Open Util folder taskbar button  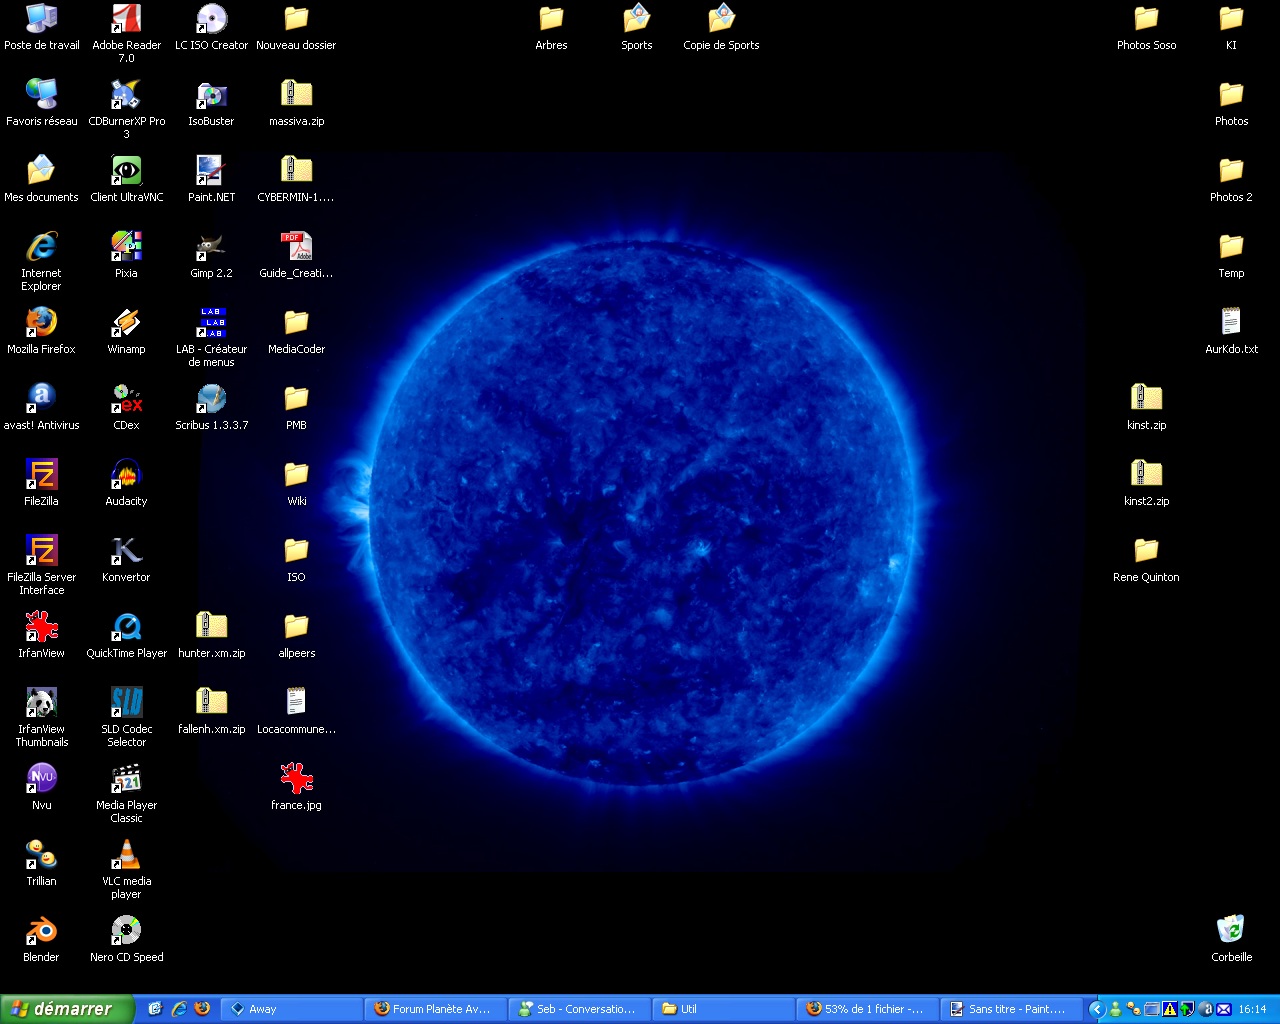[724, 1009]
